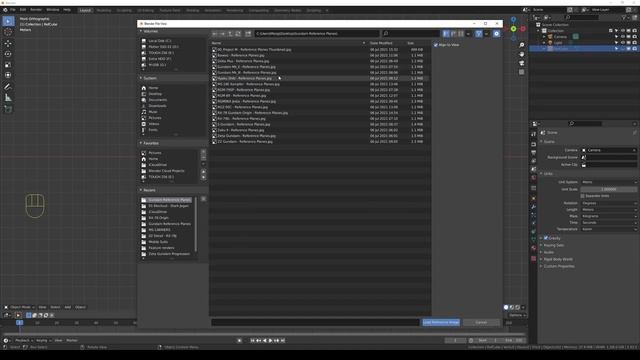The image size is (640, 360).
Task: Open Downloads in System bookmarks
Action: (x=157, y=106)
